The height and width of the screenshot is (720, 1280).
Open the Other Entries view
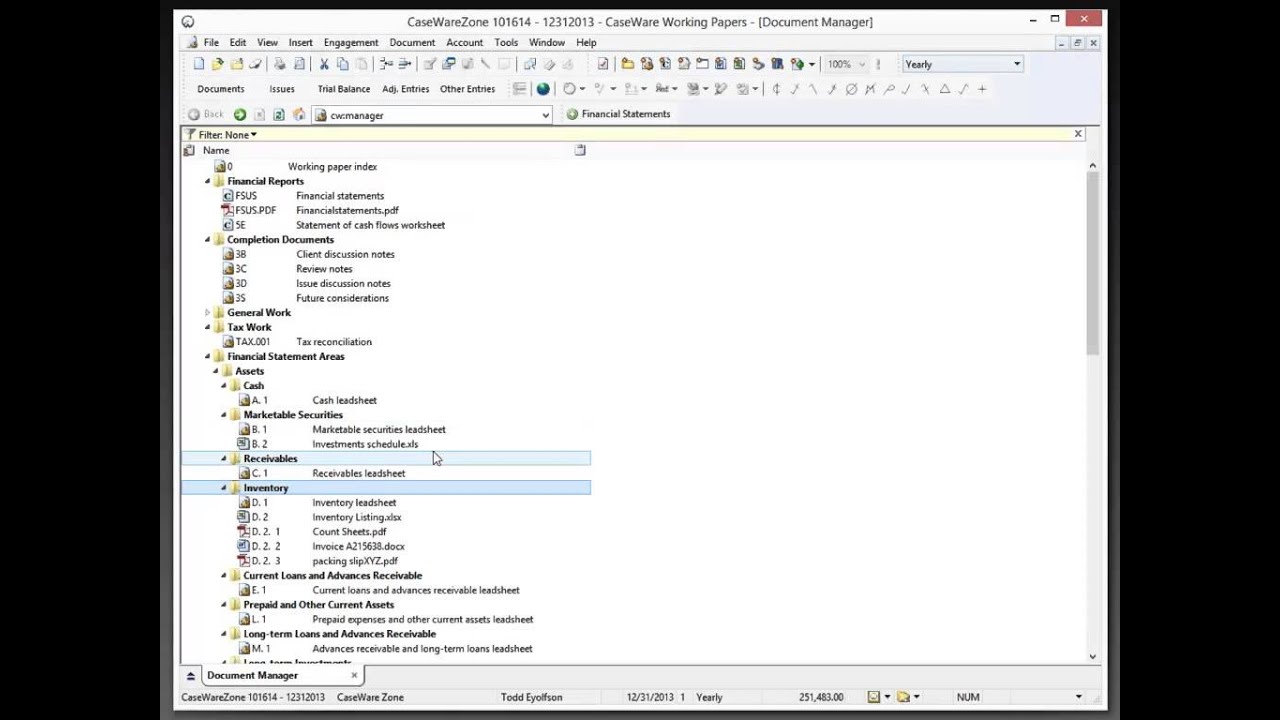click(467, 89)
